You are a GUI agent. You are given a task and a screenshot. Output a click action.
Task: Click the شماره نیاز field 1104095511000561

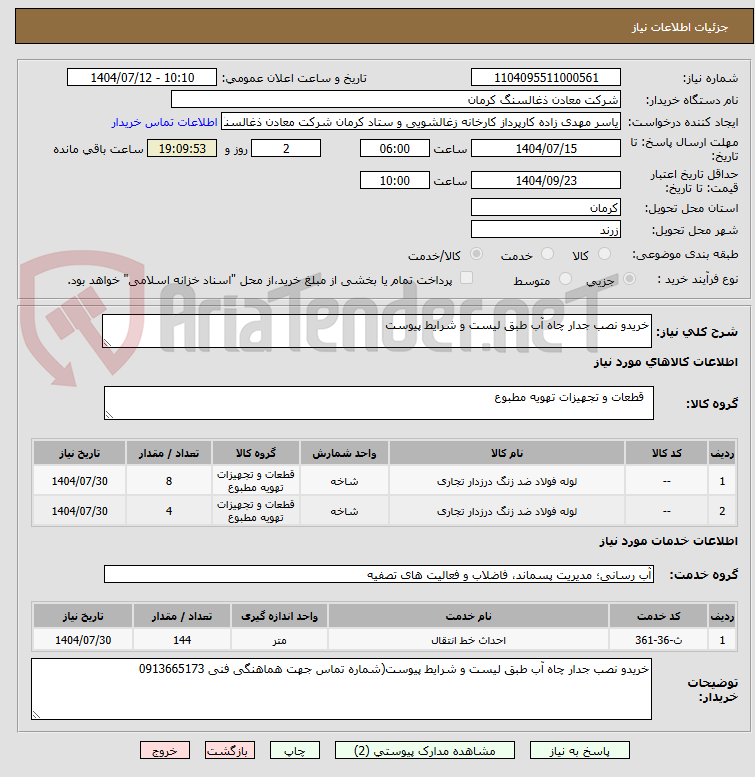coord(545,78)
